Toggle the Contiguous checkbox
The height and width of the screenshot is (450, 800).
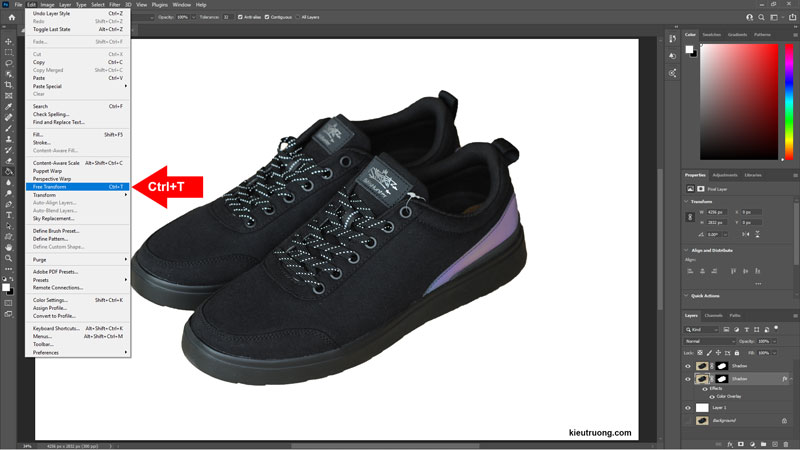click(x=267, y=17)
